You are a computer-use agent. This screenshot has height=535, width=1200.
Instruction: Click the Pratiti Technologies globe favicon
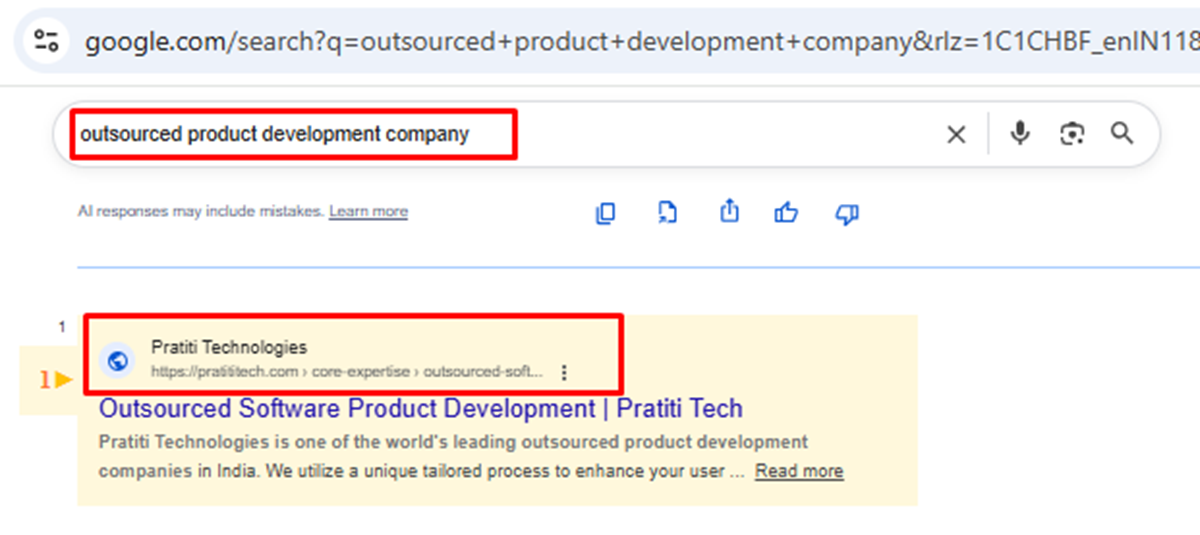pos(118,361)
